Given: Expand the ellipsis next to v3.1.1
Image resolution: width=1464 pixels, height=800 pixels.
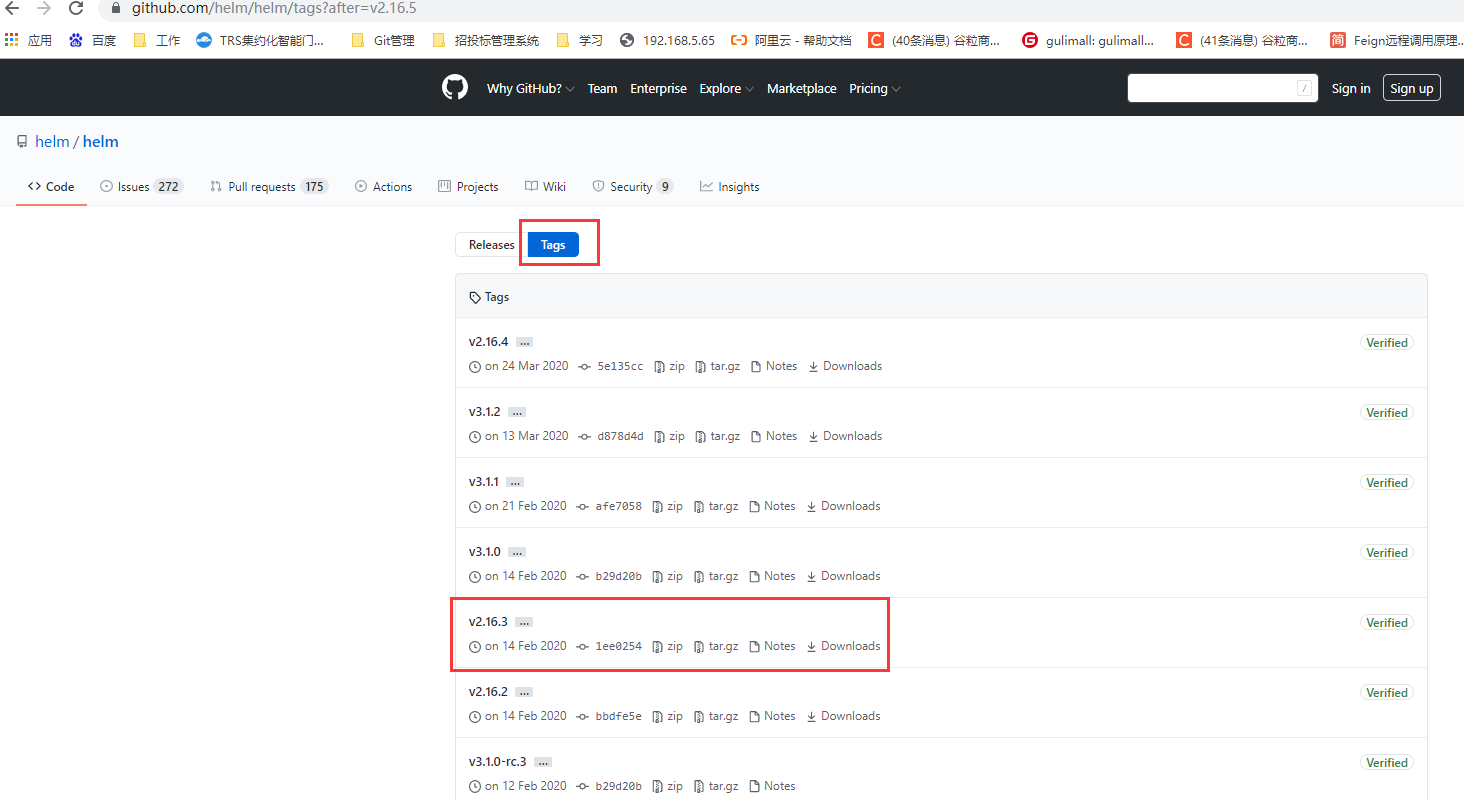Looking at the screenshot, I should [514, 482].
